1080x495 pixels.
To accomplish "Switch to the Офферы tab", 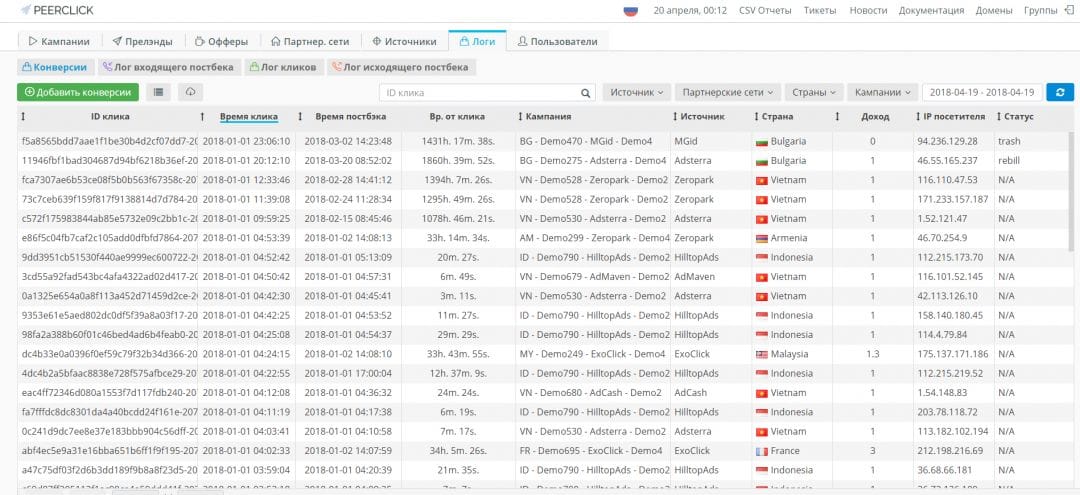I will click(220, 41).
